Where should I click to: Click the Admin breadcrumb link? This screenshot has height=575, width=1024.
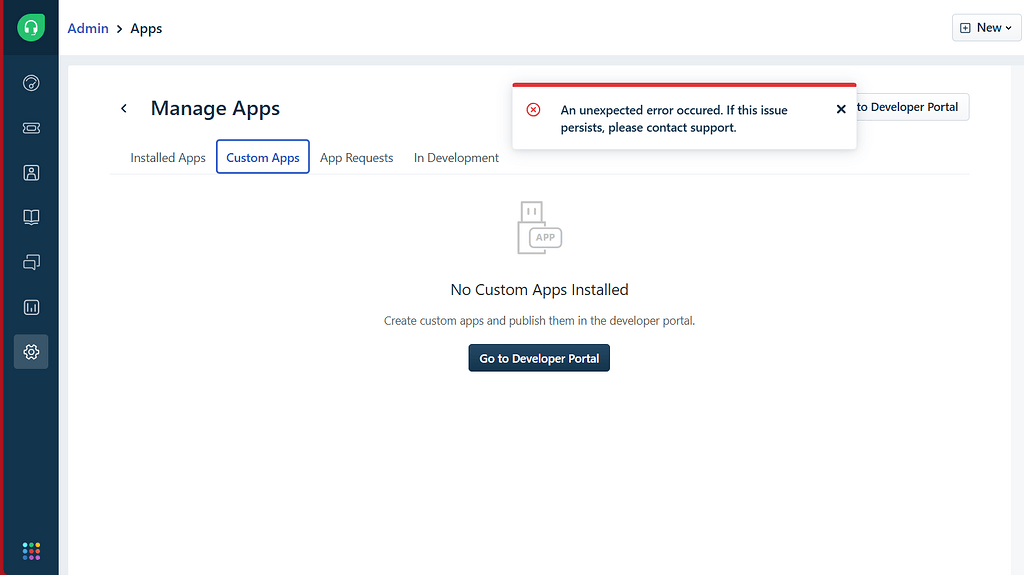coord(88,28)
